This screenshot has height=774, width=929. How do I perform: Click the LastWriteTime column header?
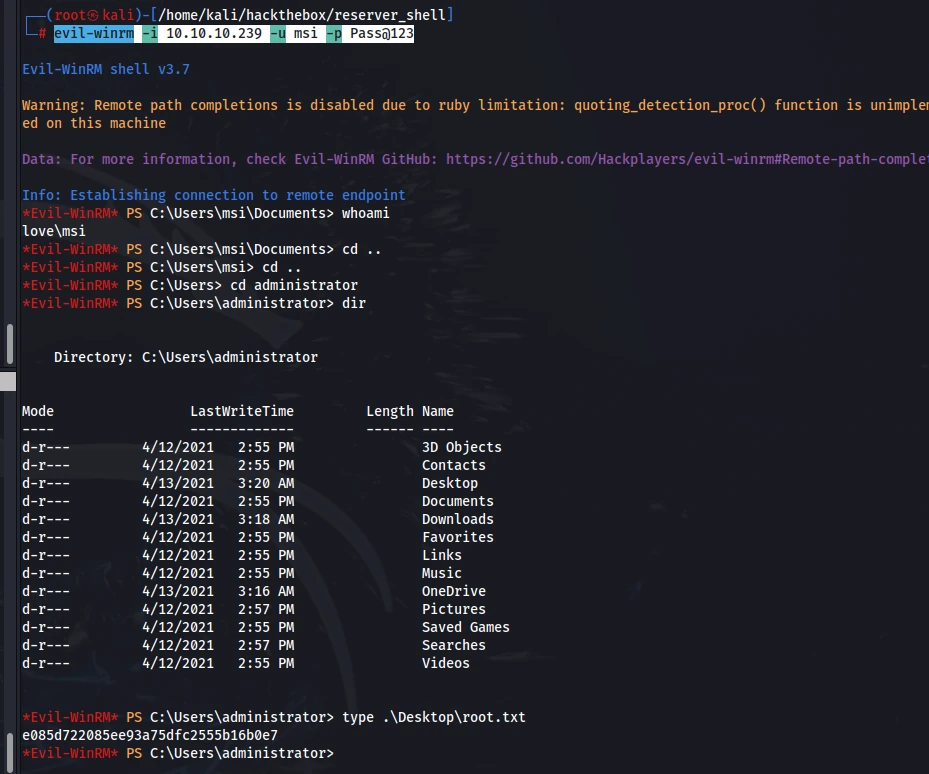coord(242,411)
